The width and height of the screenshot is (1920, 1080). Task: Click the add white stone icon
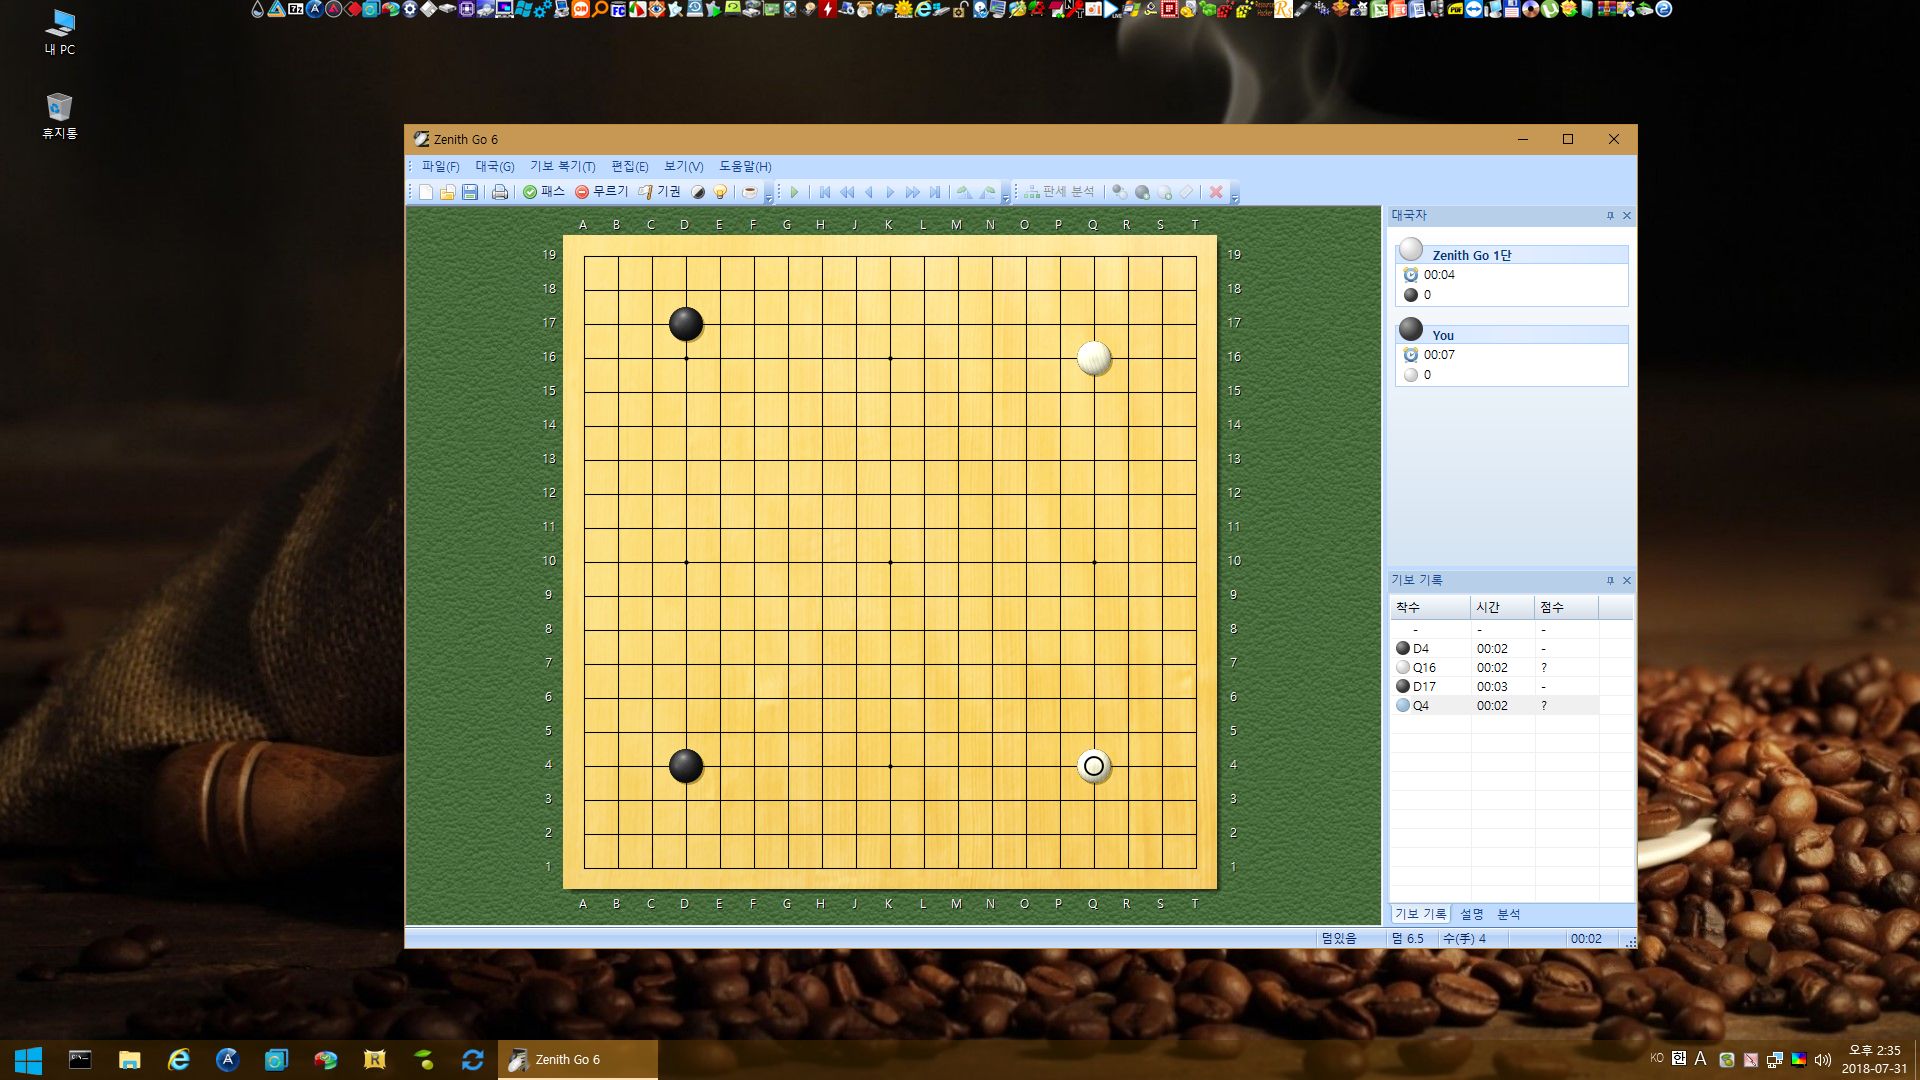click(1164, 192)
